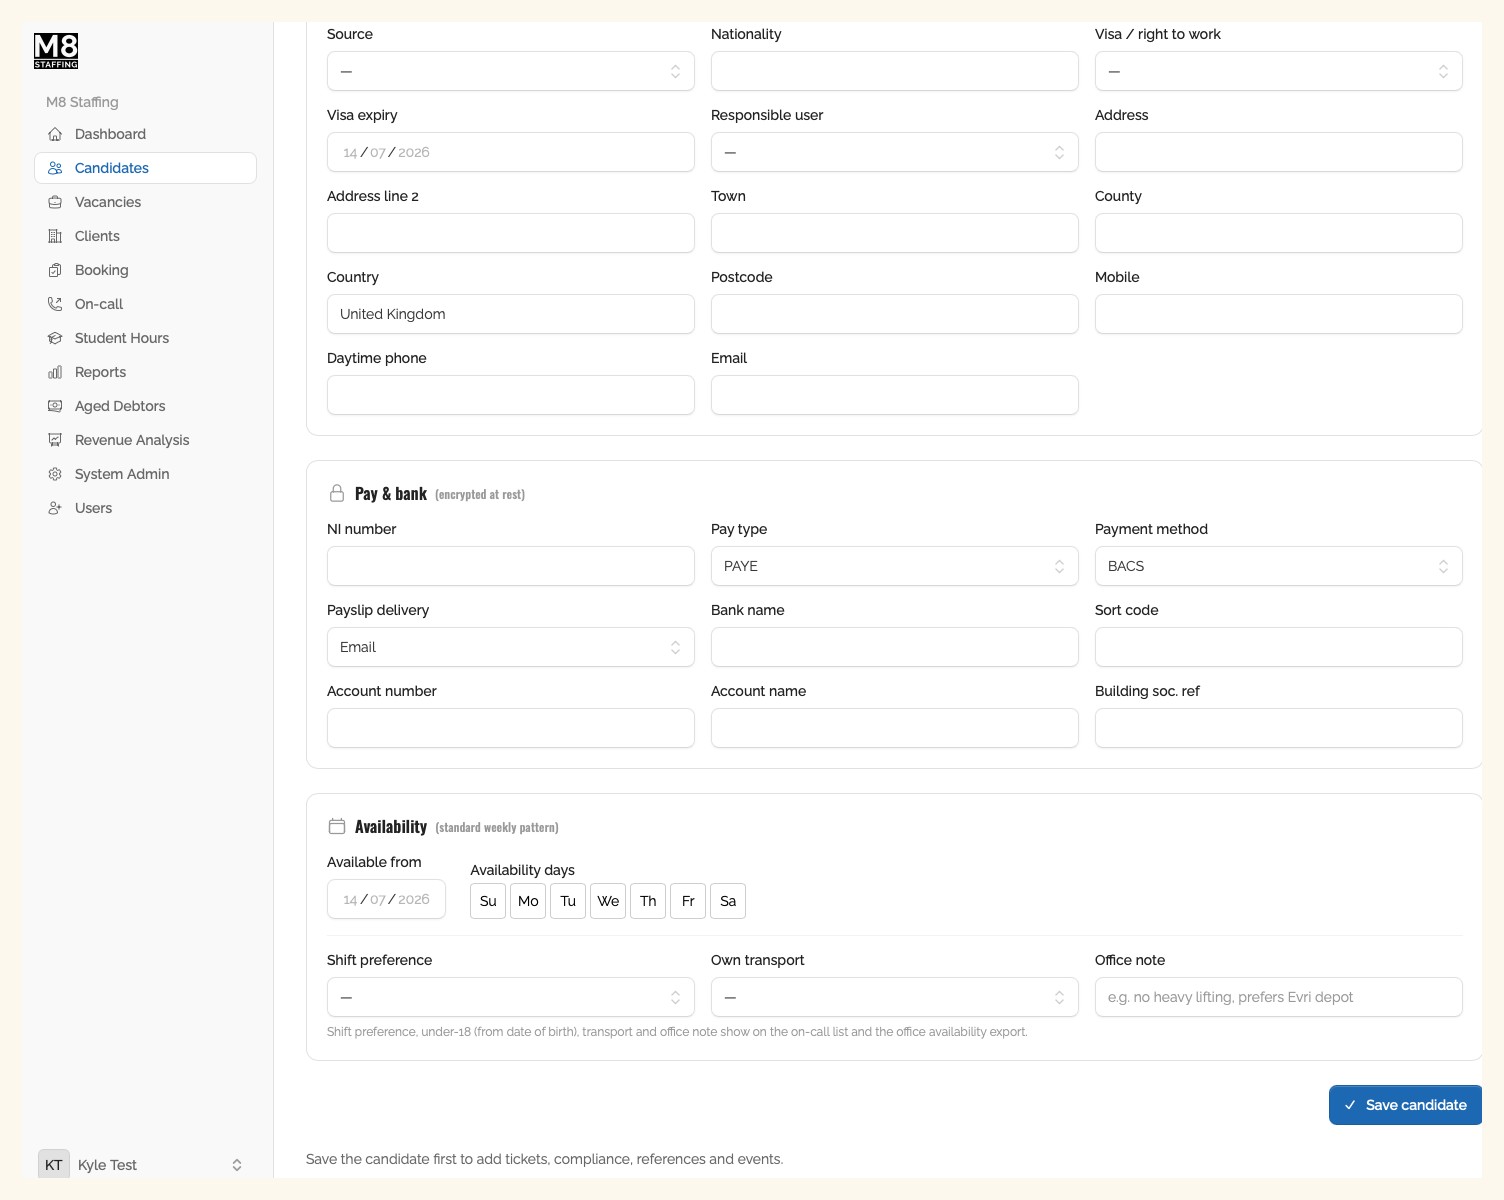Focus the Available from date field
This screenshot has height=1200, width=1504.
pos(386,899)
